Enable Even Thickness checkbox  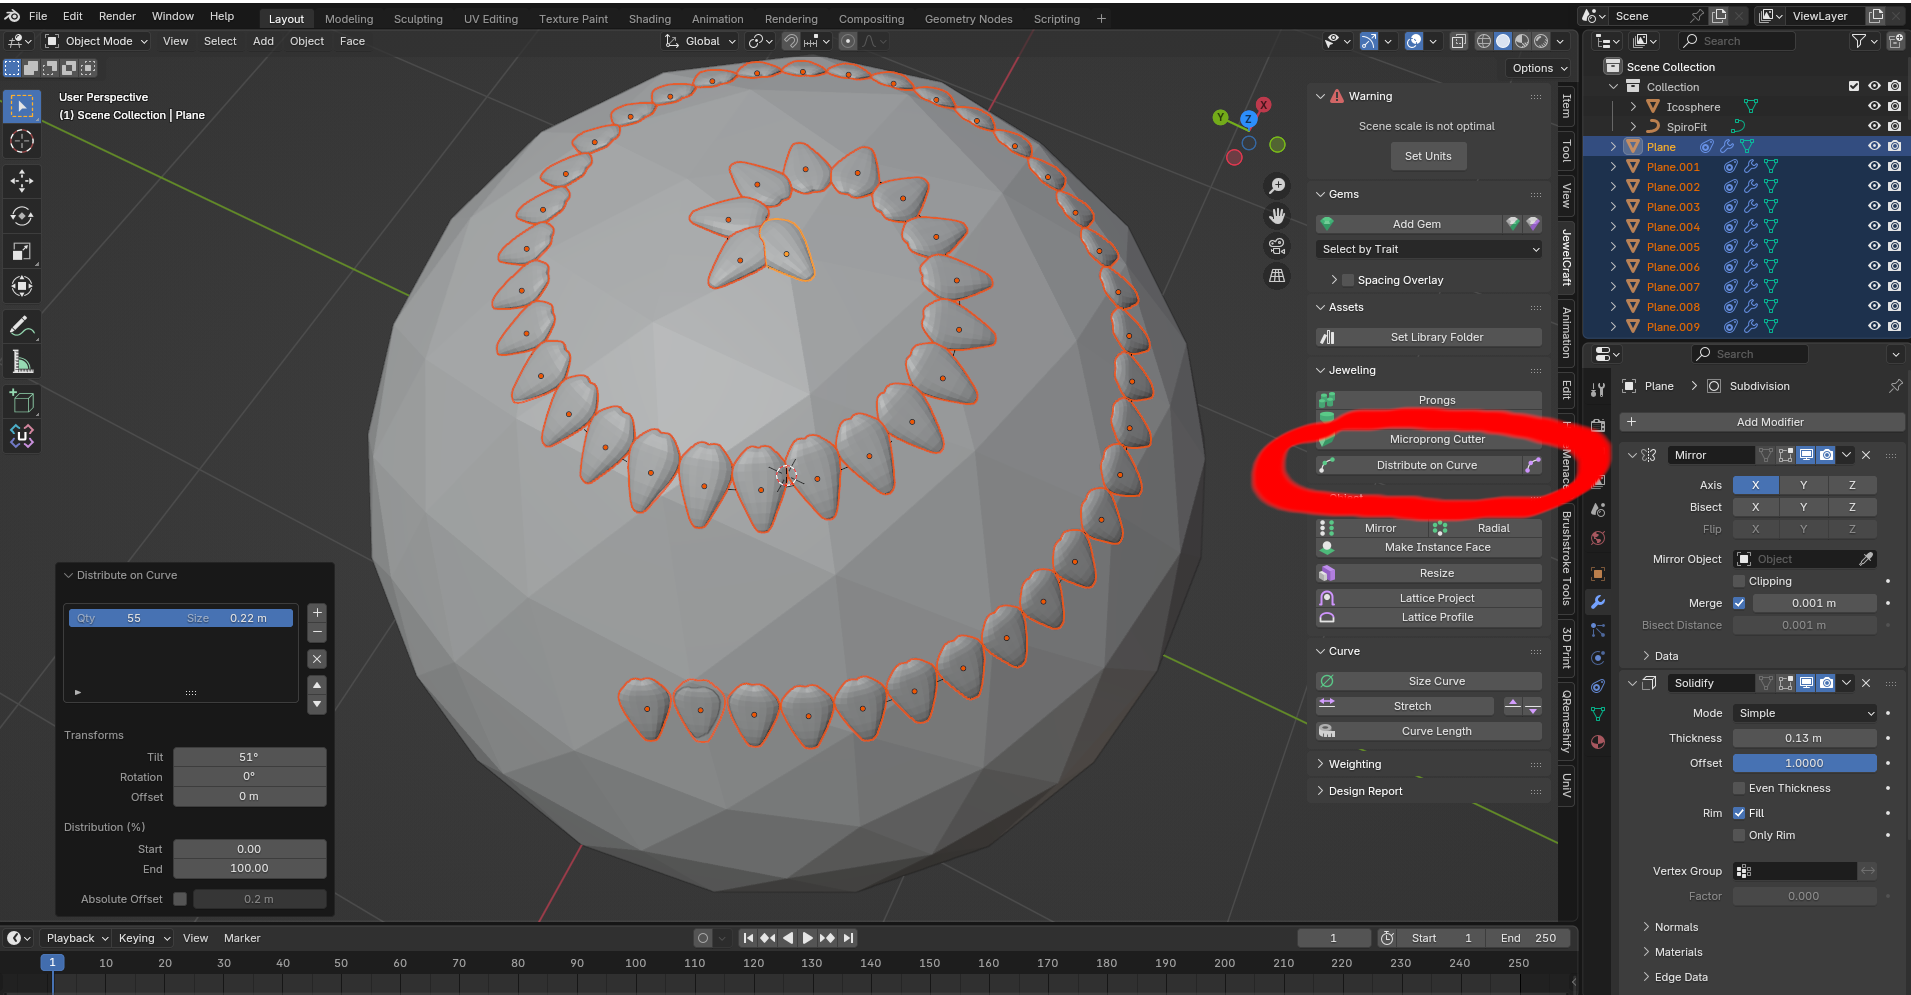pyautogui.click(x=1740, y=788)
